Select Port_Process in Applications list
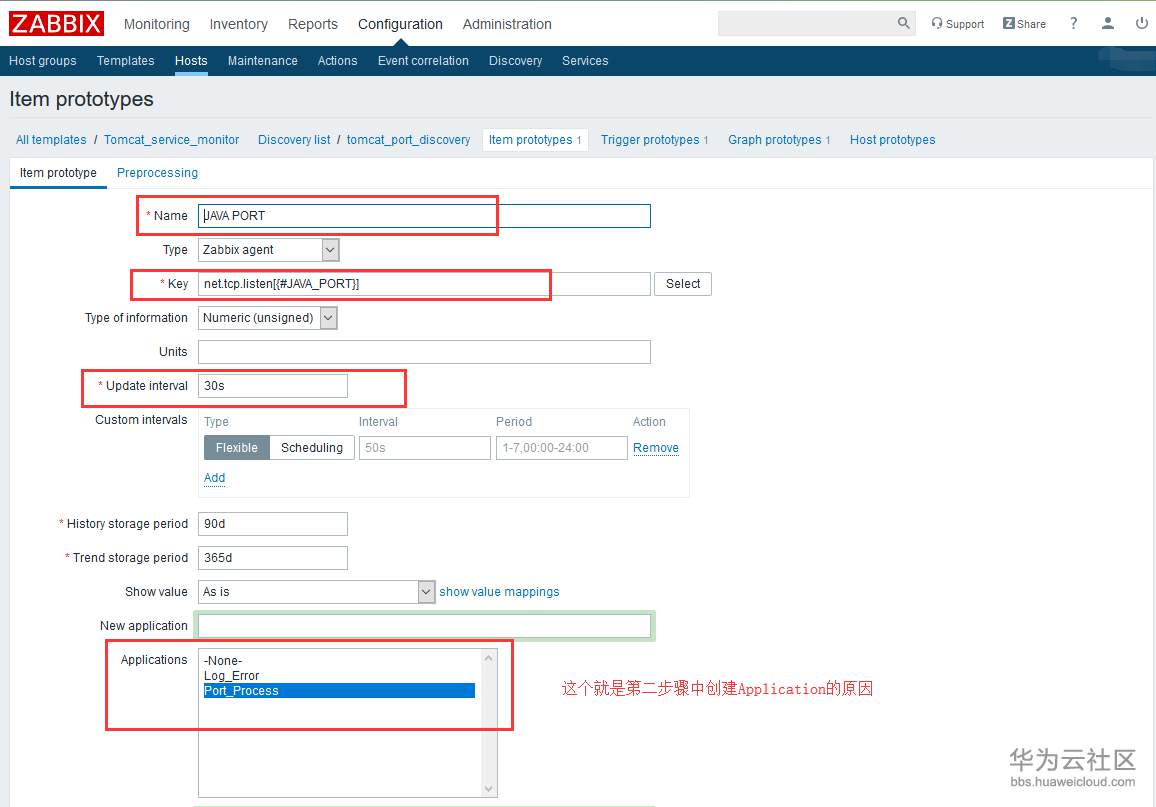The image size is (1156, 807). (339, 691)
